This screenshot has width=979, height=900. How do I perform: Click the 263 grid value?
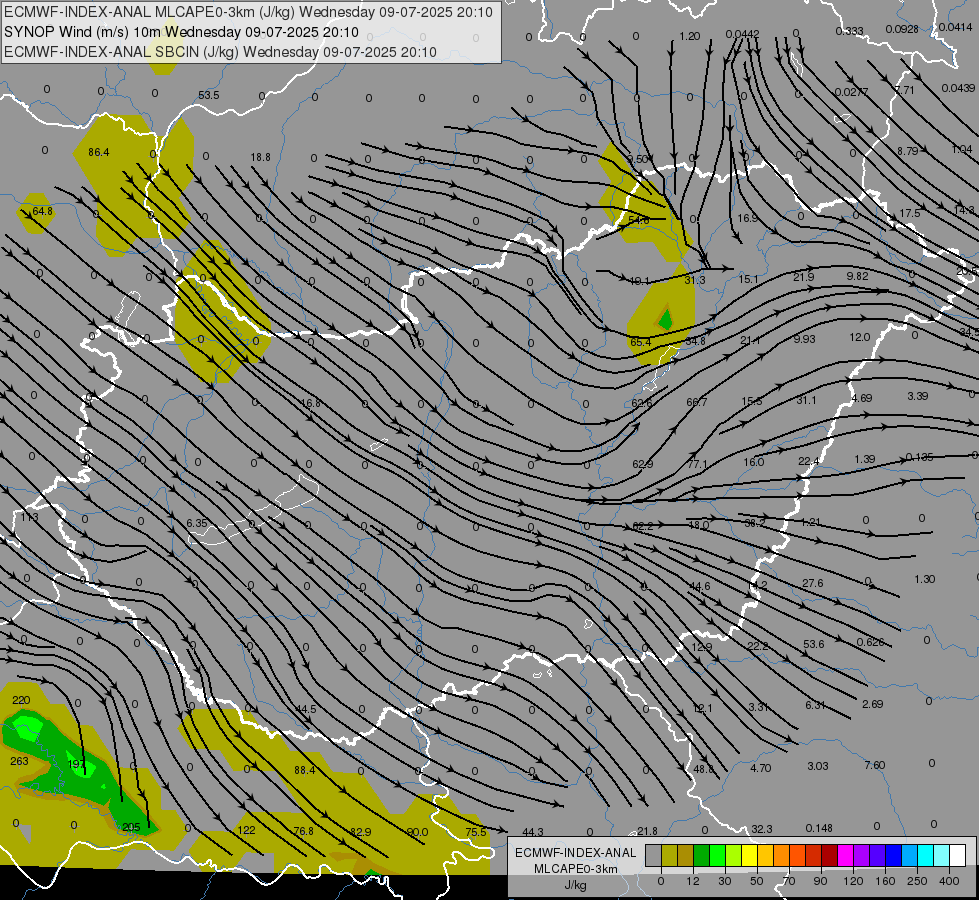coord(19,761)
